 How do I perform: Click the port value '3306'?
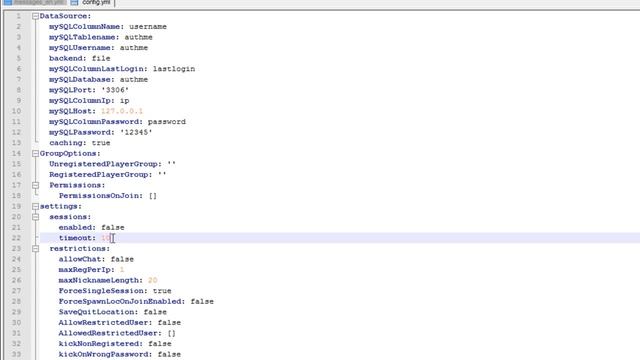coord(115,90)
